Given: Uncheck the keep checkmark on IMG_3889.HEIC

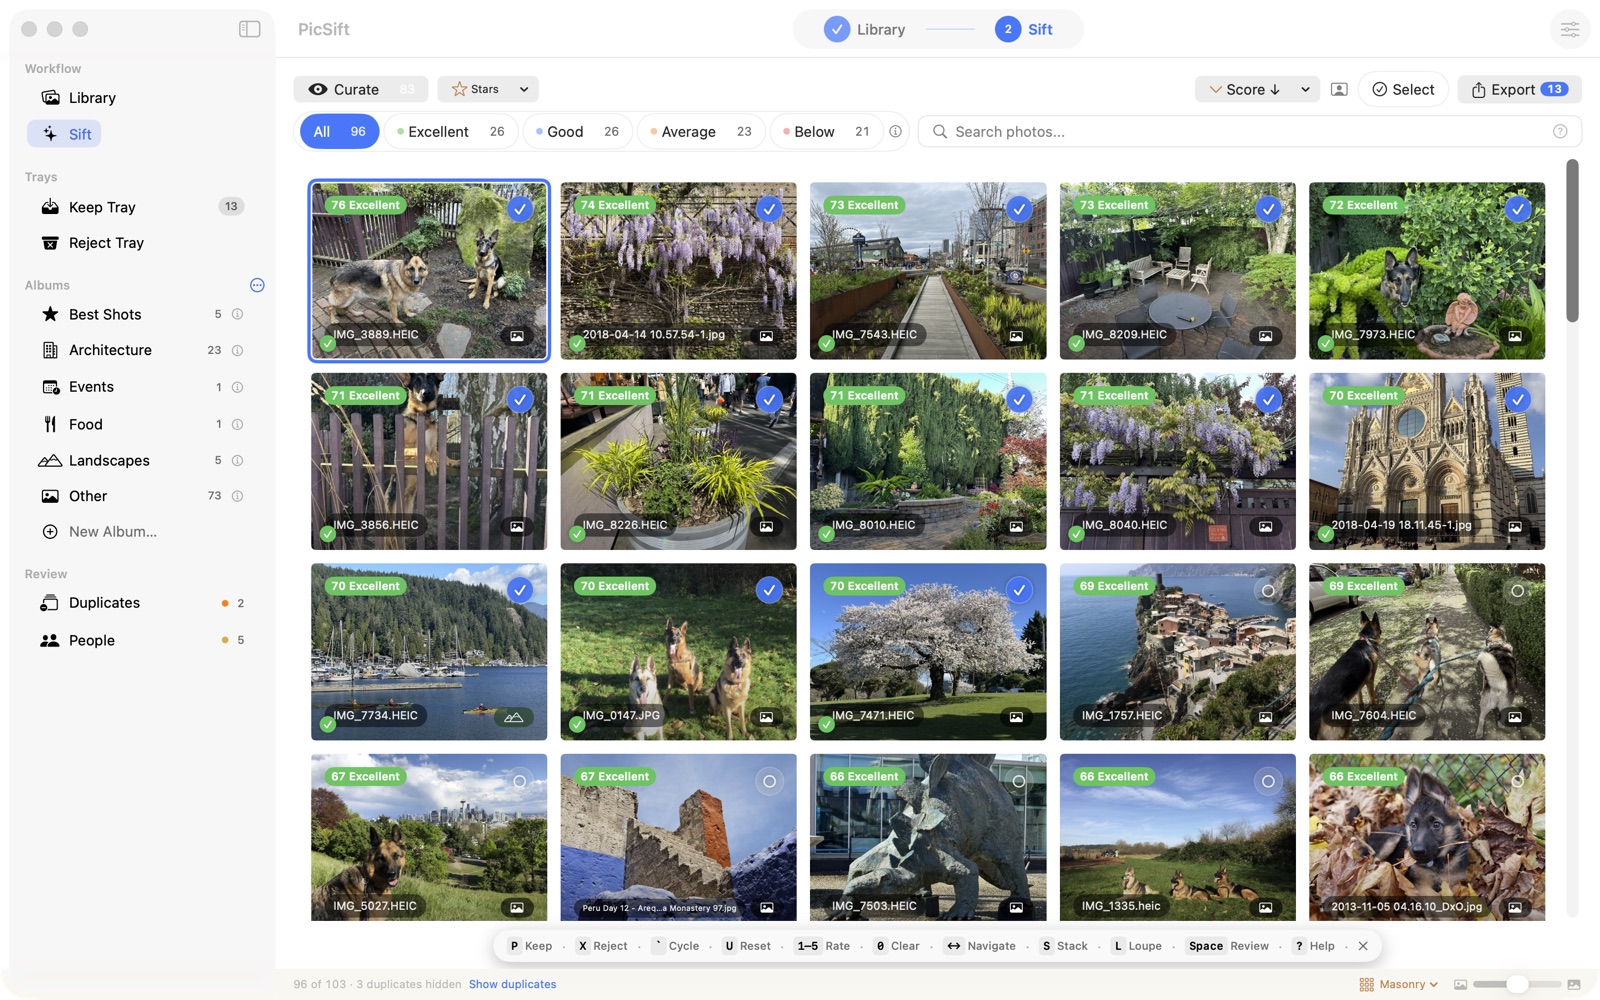Looking at the screenshot, I should 519,208.
